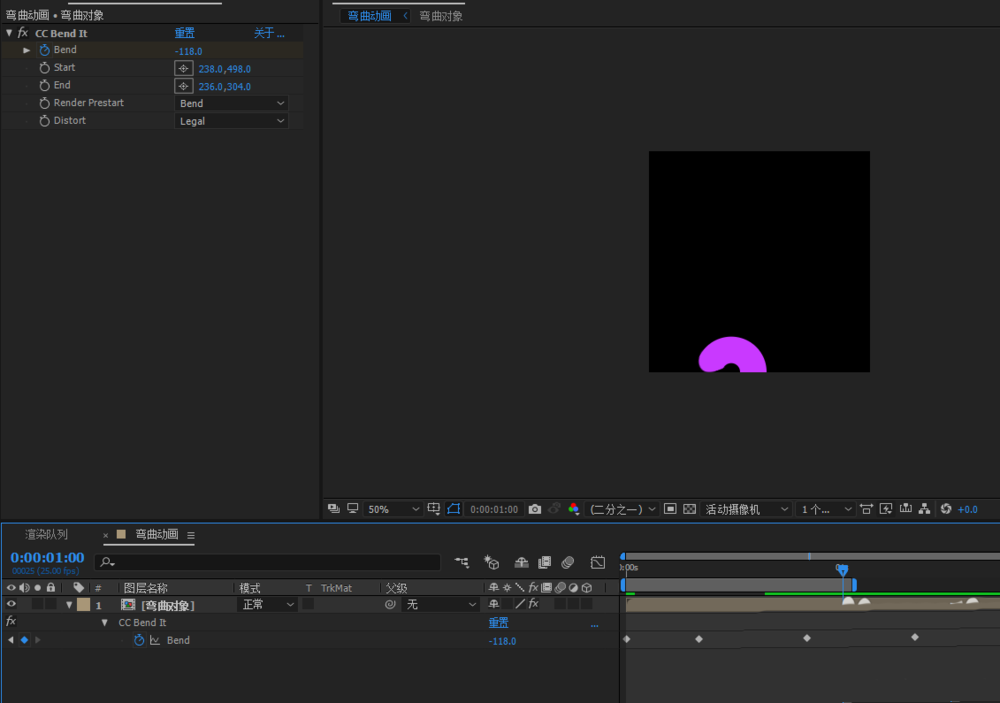Click the Bend graph icon in timeline
Image resolution: width=1000 pixels, height=703 pixels.
pos(155,640)
